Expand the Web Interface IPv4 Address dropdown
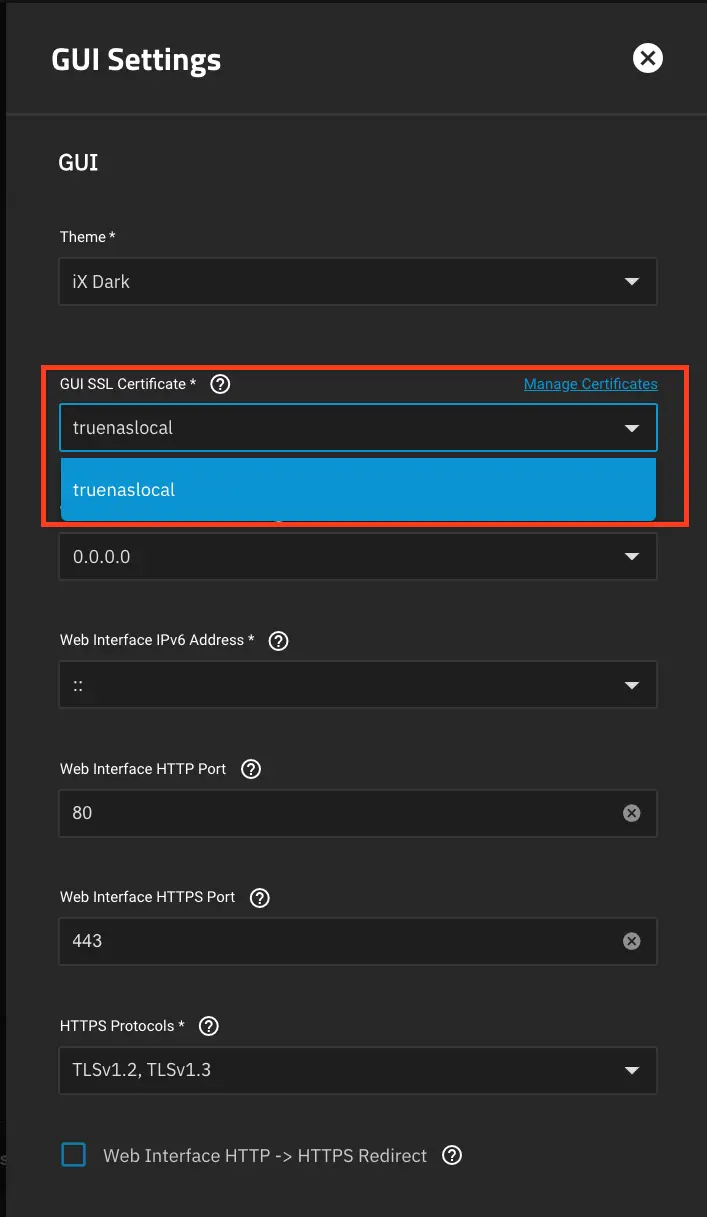707x1217 pixels. click(x=632, y=556)
